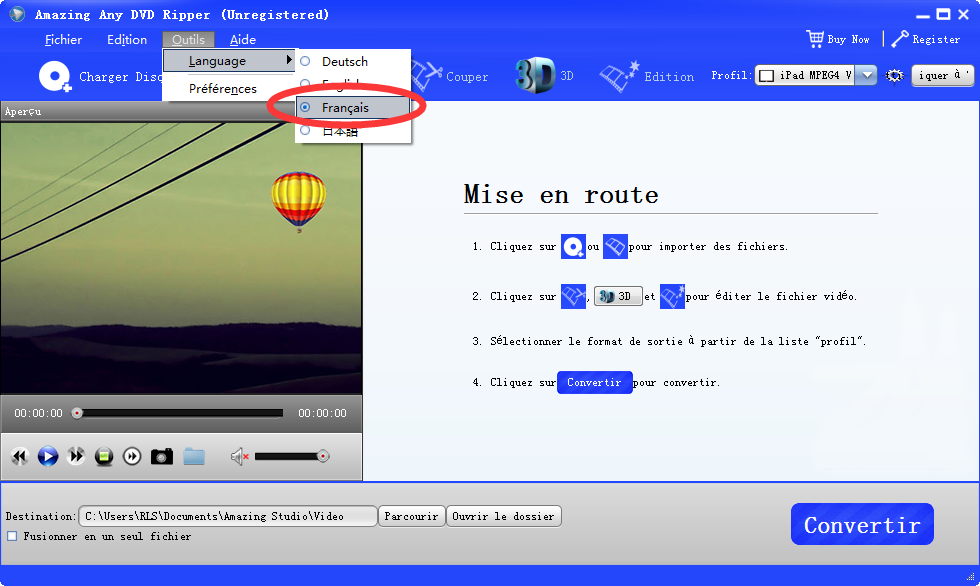Click the load disc icon in step 1
Image resolution: width=980 pixels, height=586 pixels.
tap(573, 247)
